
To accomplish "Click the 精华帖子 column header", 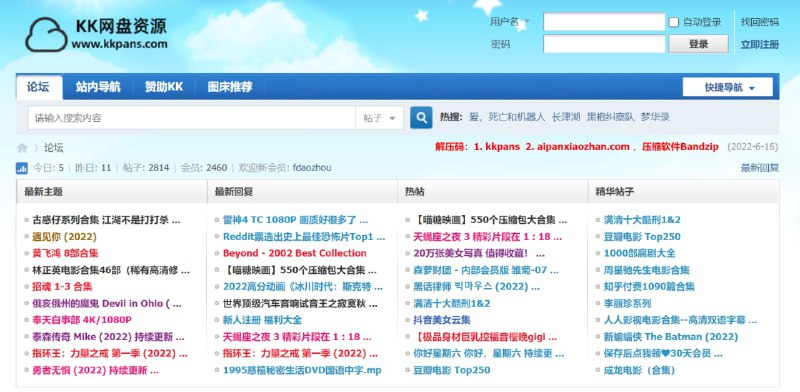I will click(615, 192).
